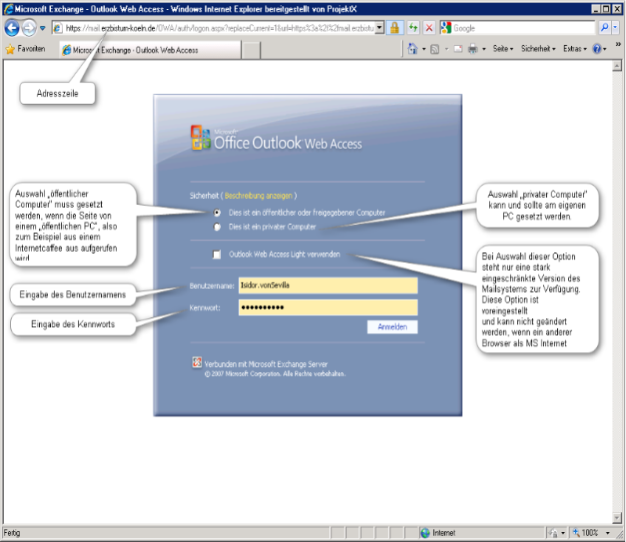626x542 pixels.
Task: Click the Beschreibung anzeigen link
Action: (x=258, y=196)
